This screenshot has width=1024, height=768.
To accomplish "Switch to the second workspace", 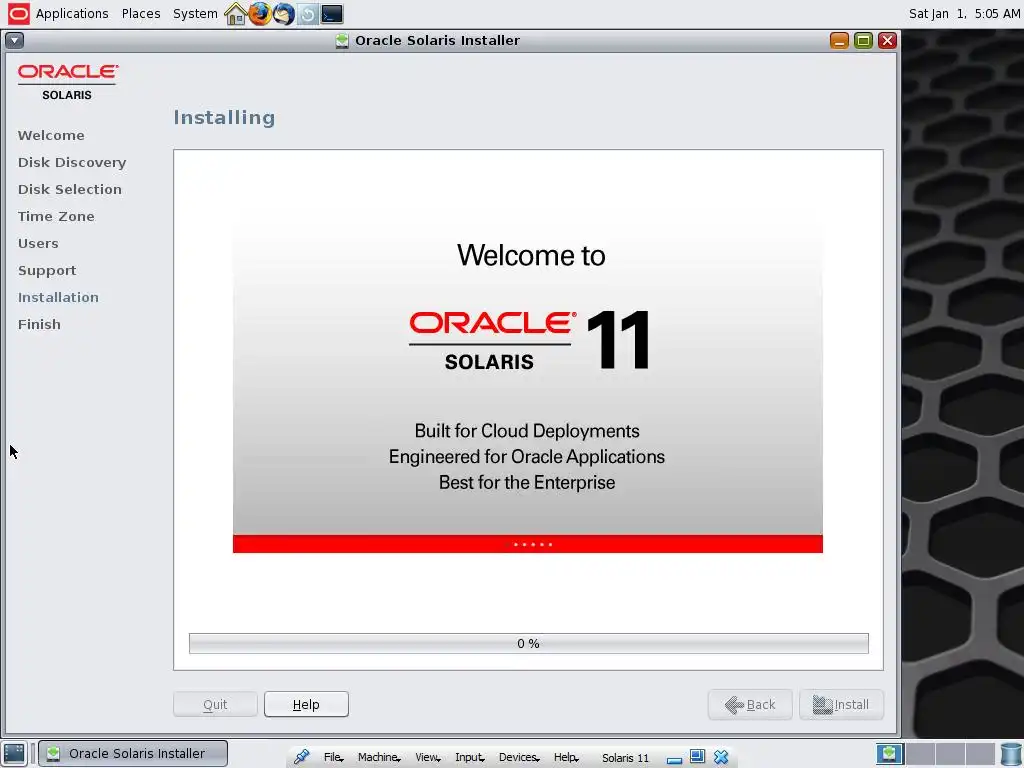I will tap(920, 753).
